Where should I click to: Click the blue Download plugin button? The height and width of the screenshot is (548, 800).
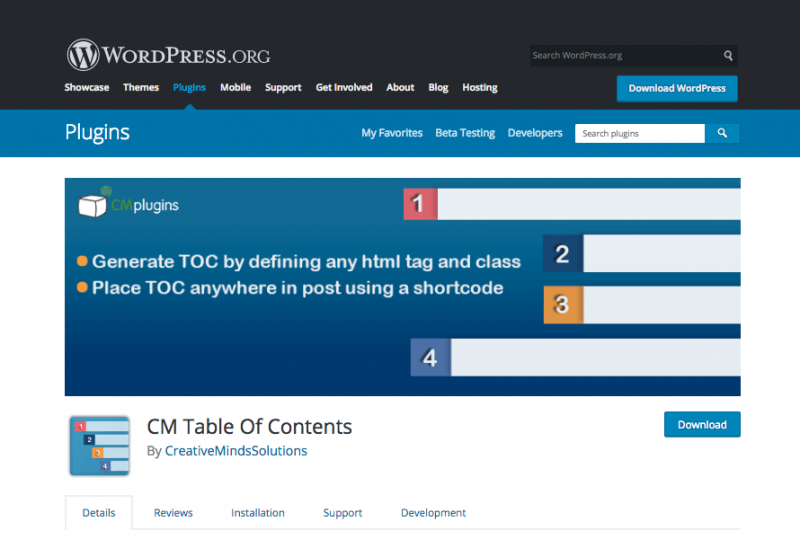pos(702,425)
